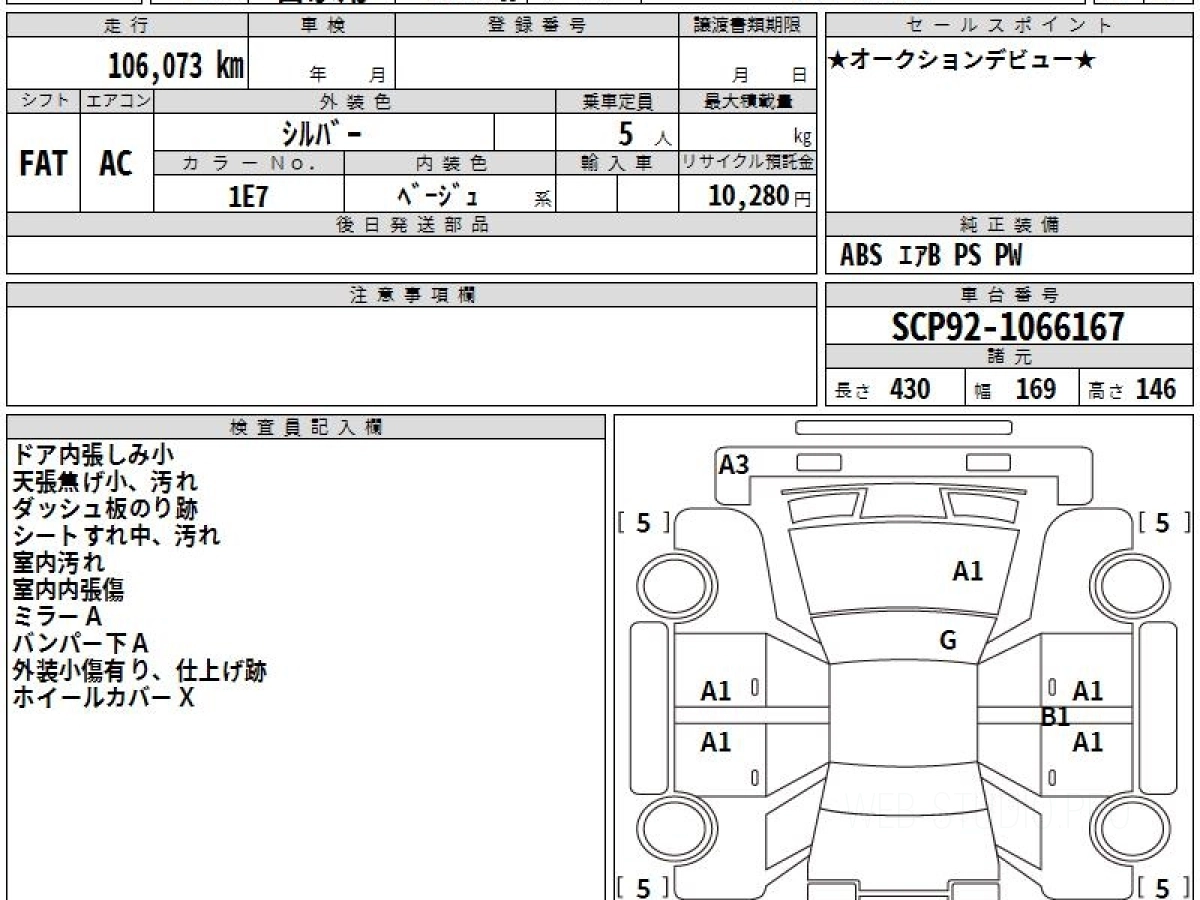The image size is (1200, 900).
Task: Select the width value 幅 169
Action: click(1016, 389)
